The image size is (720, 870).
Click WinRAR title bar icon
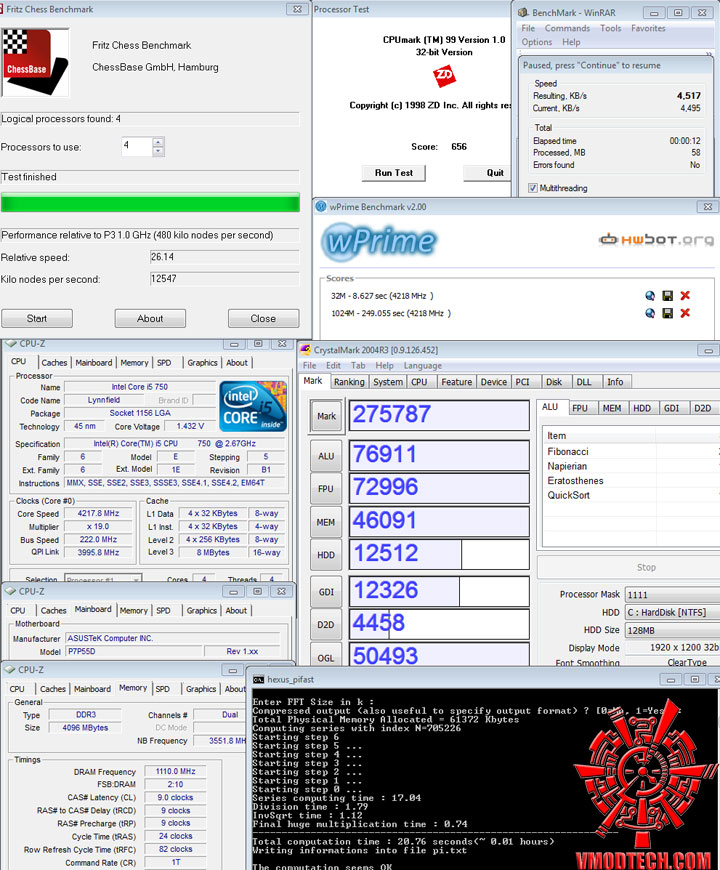coord(523,12)
